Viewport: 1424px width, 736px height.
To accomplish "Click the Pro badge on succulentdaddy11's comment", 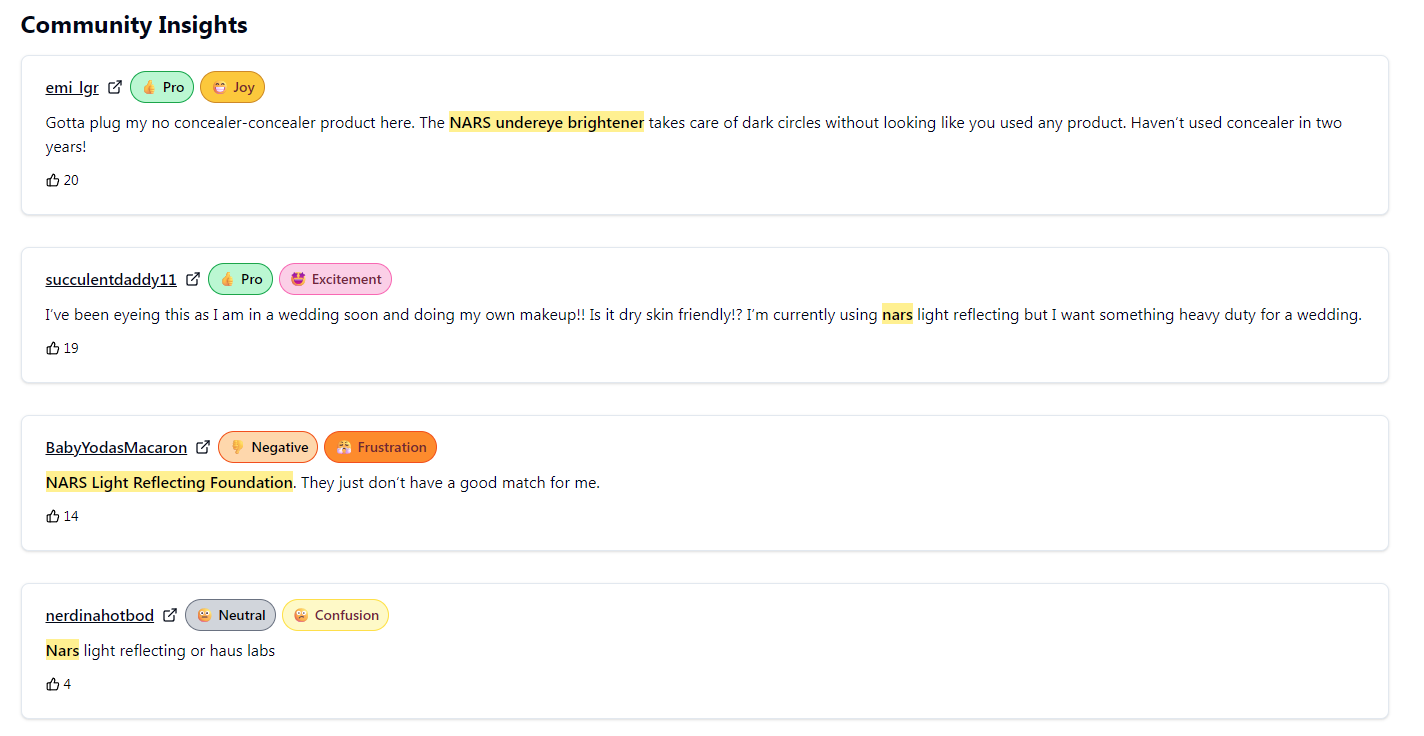I will [240, 279].
